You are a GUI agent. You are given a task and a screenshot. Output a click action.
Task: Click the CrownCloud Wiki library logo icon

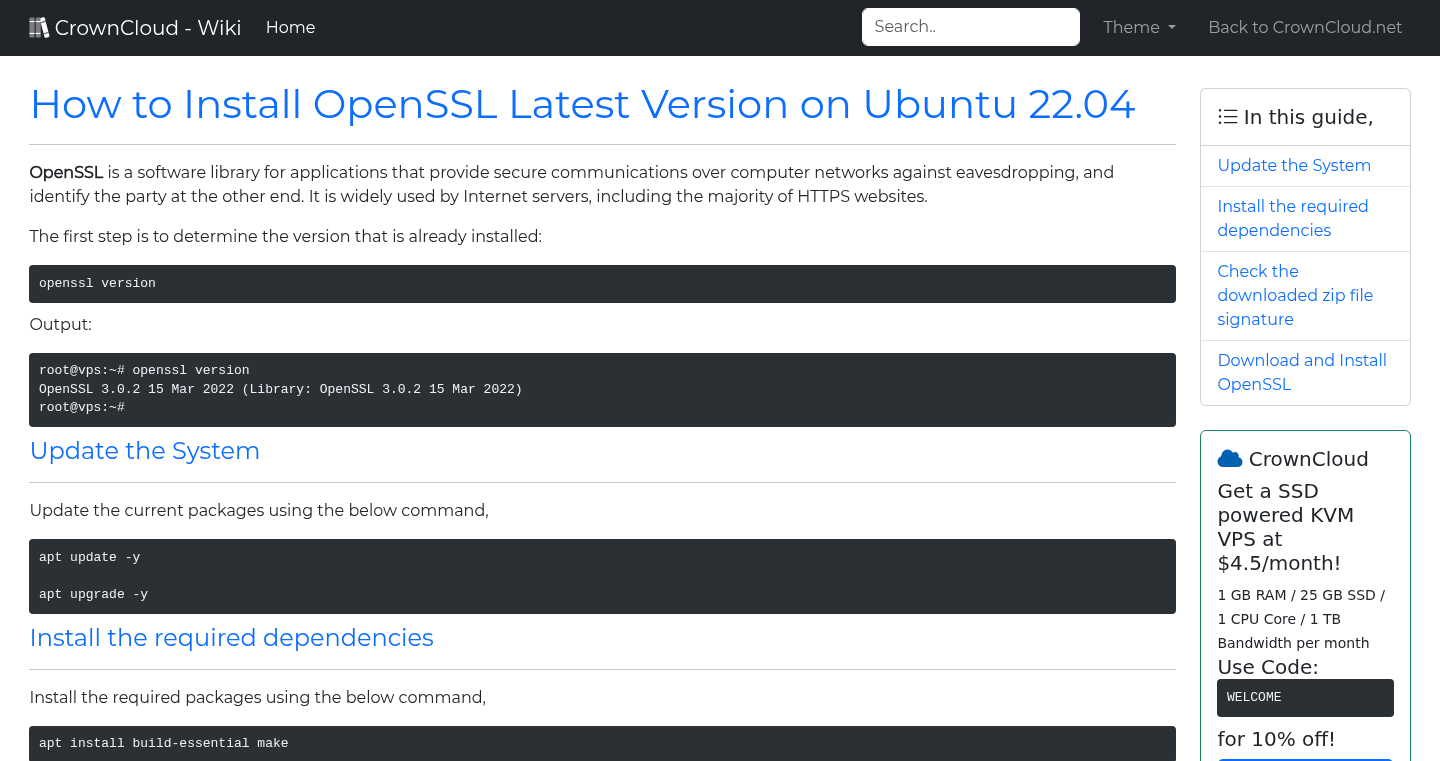(x=39, y=26)
